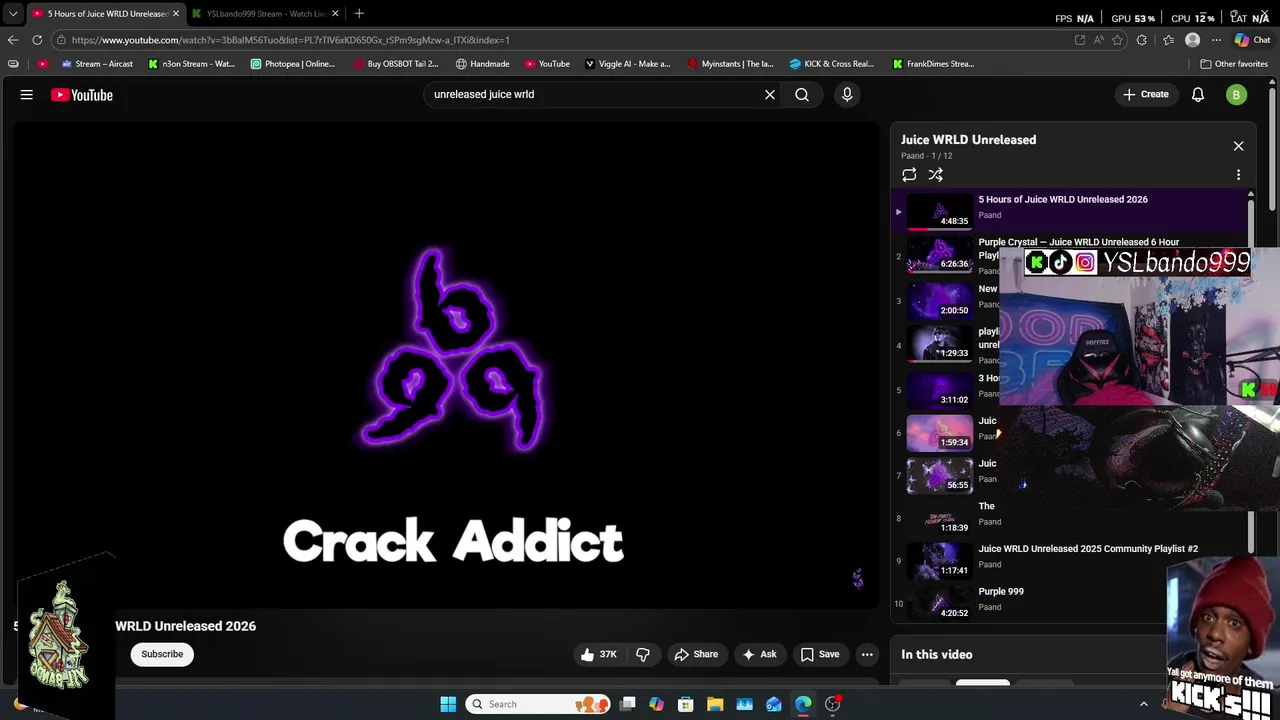
Task: Open Stream – Aircast bookmark
Action: click(97, 64)
